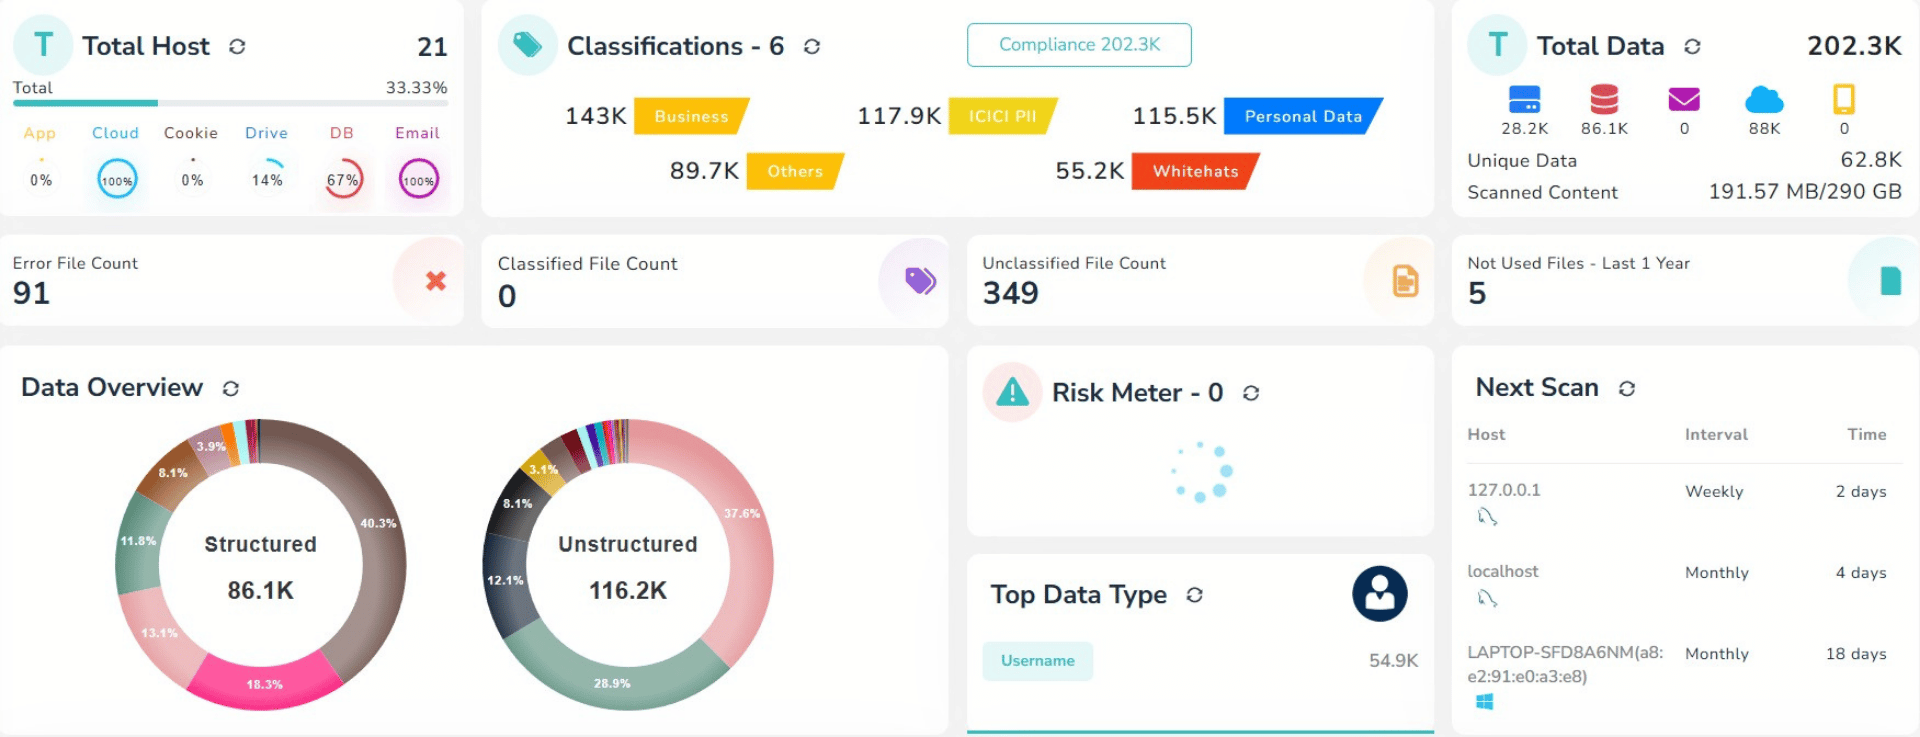The width and height of the screenshot is (1920, 737).
Task: Click the Data Overview refresh icon
Action: [x=231, y=388]
